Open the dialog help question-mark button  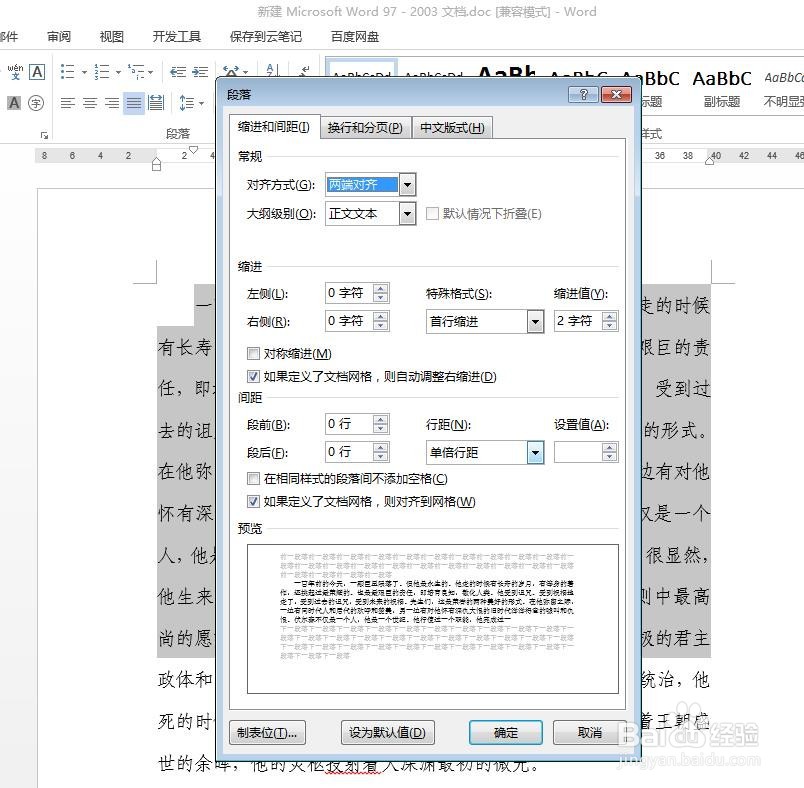point(583,94)
